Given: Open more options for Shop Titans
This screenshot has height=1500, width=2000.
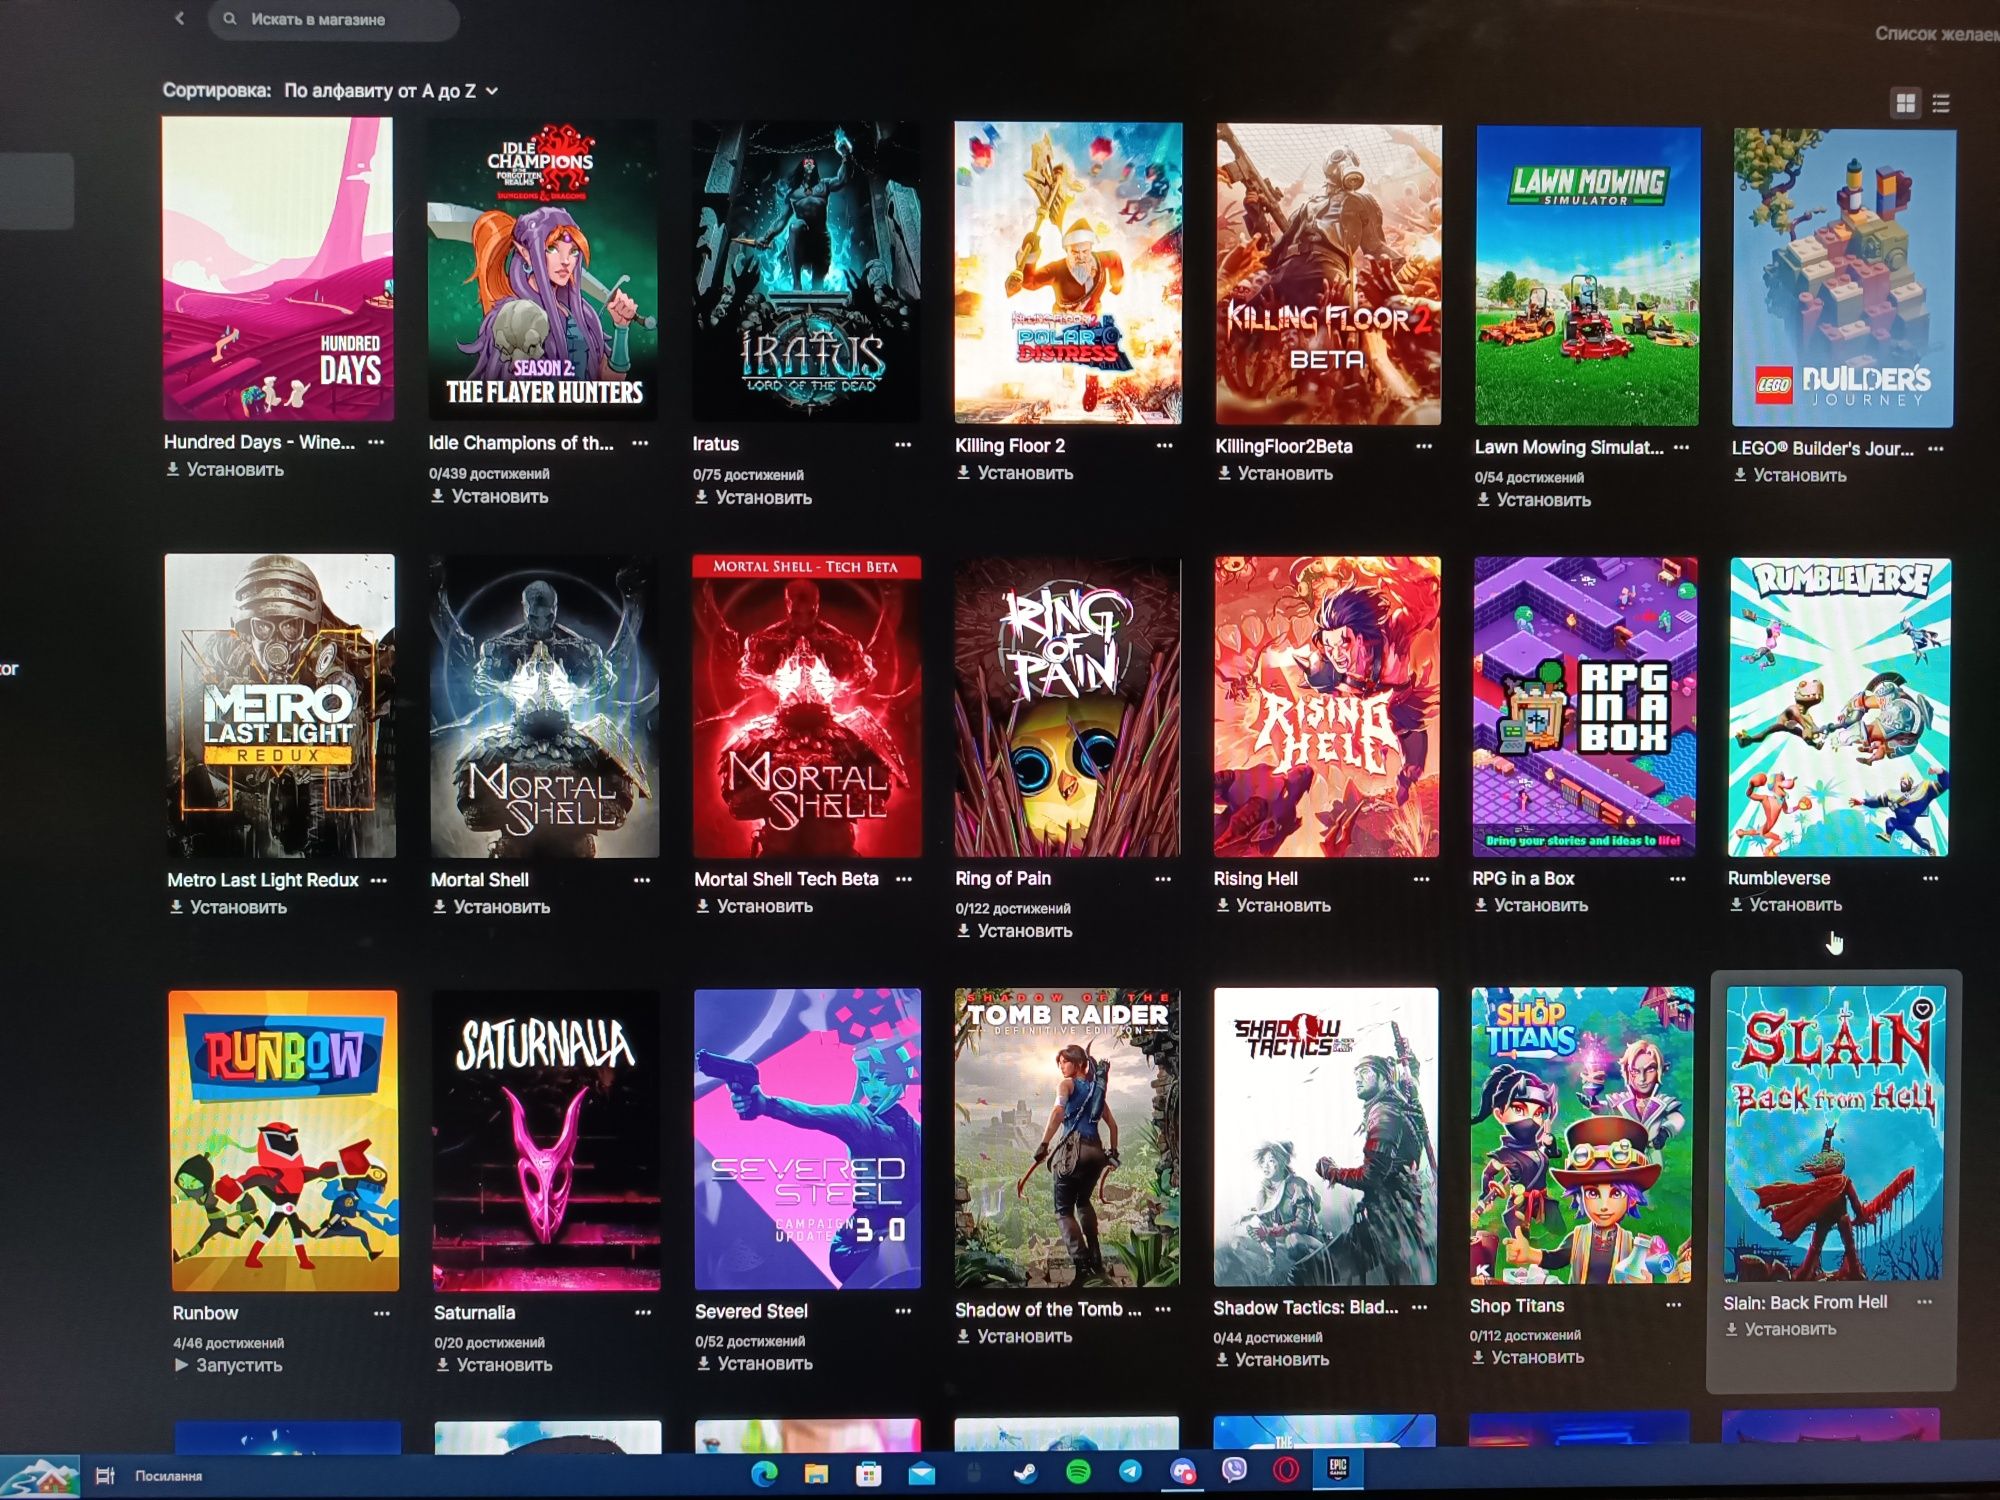Looking at the screenshot, I should pyautogui.click(x=1674, y=1304).
